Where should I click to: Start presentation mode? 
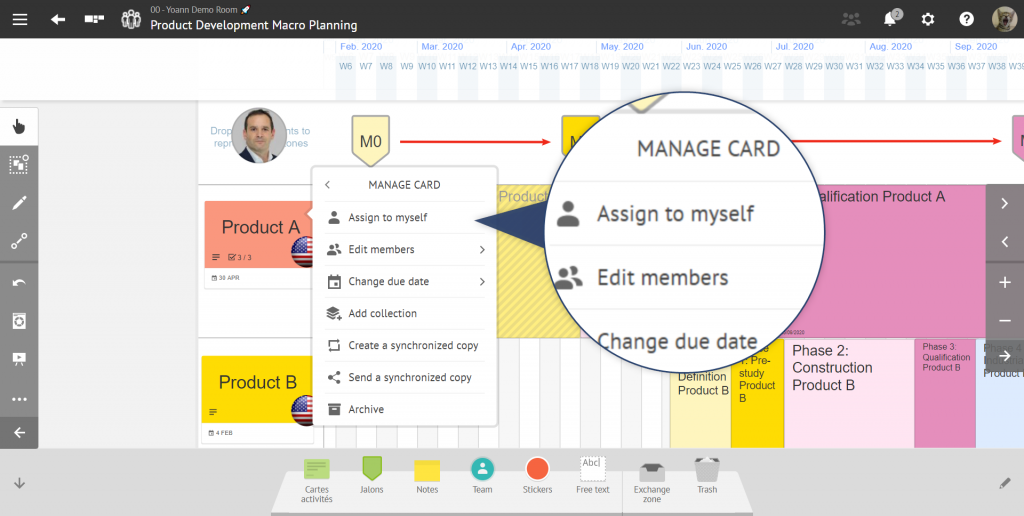(19, 359)
